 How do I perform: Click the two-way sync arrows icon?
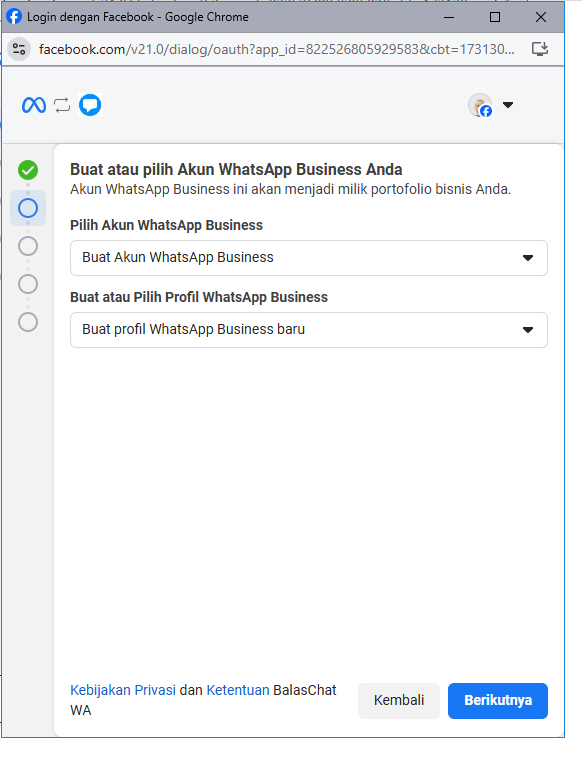62,105
